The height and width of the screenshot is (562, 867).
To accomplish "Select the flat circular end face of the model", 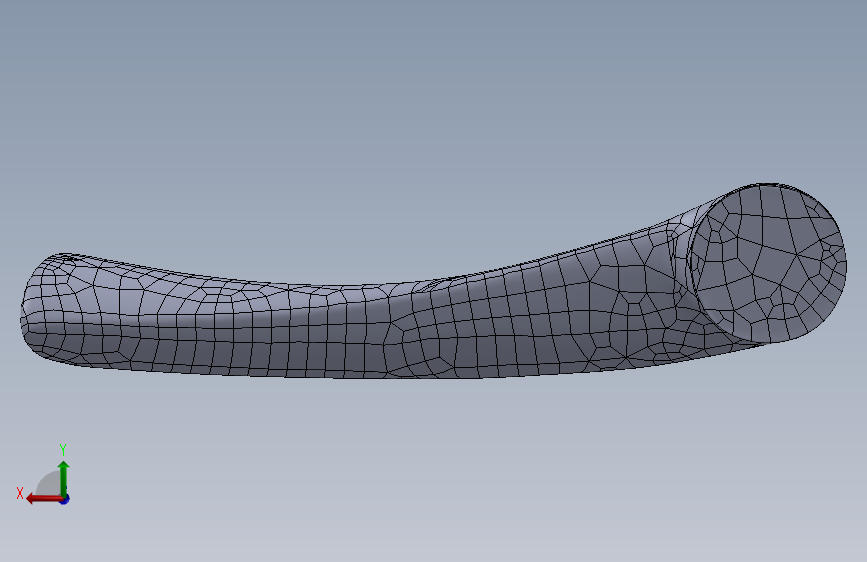I will tap(769, 263).
